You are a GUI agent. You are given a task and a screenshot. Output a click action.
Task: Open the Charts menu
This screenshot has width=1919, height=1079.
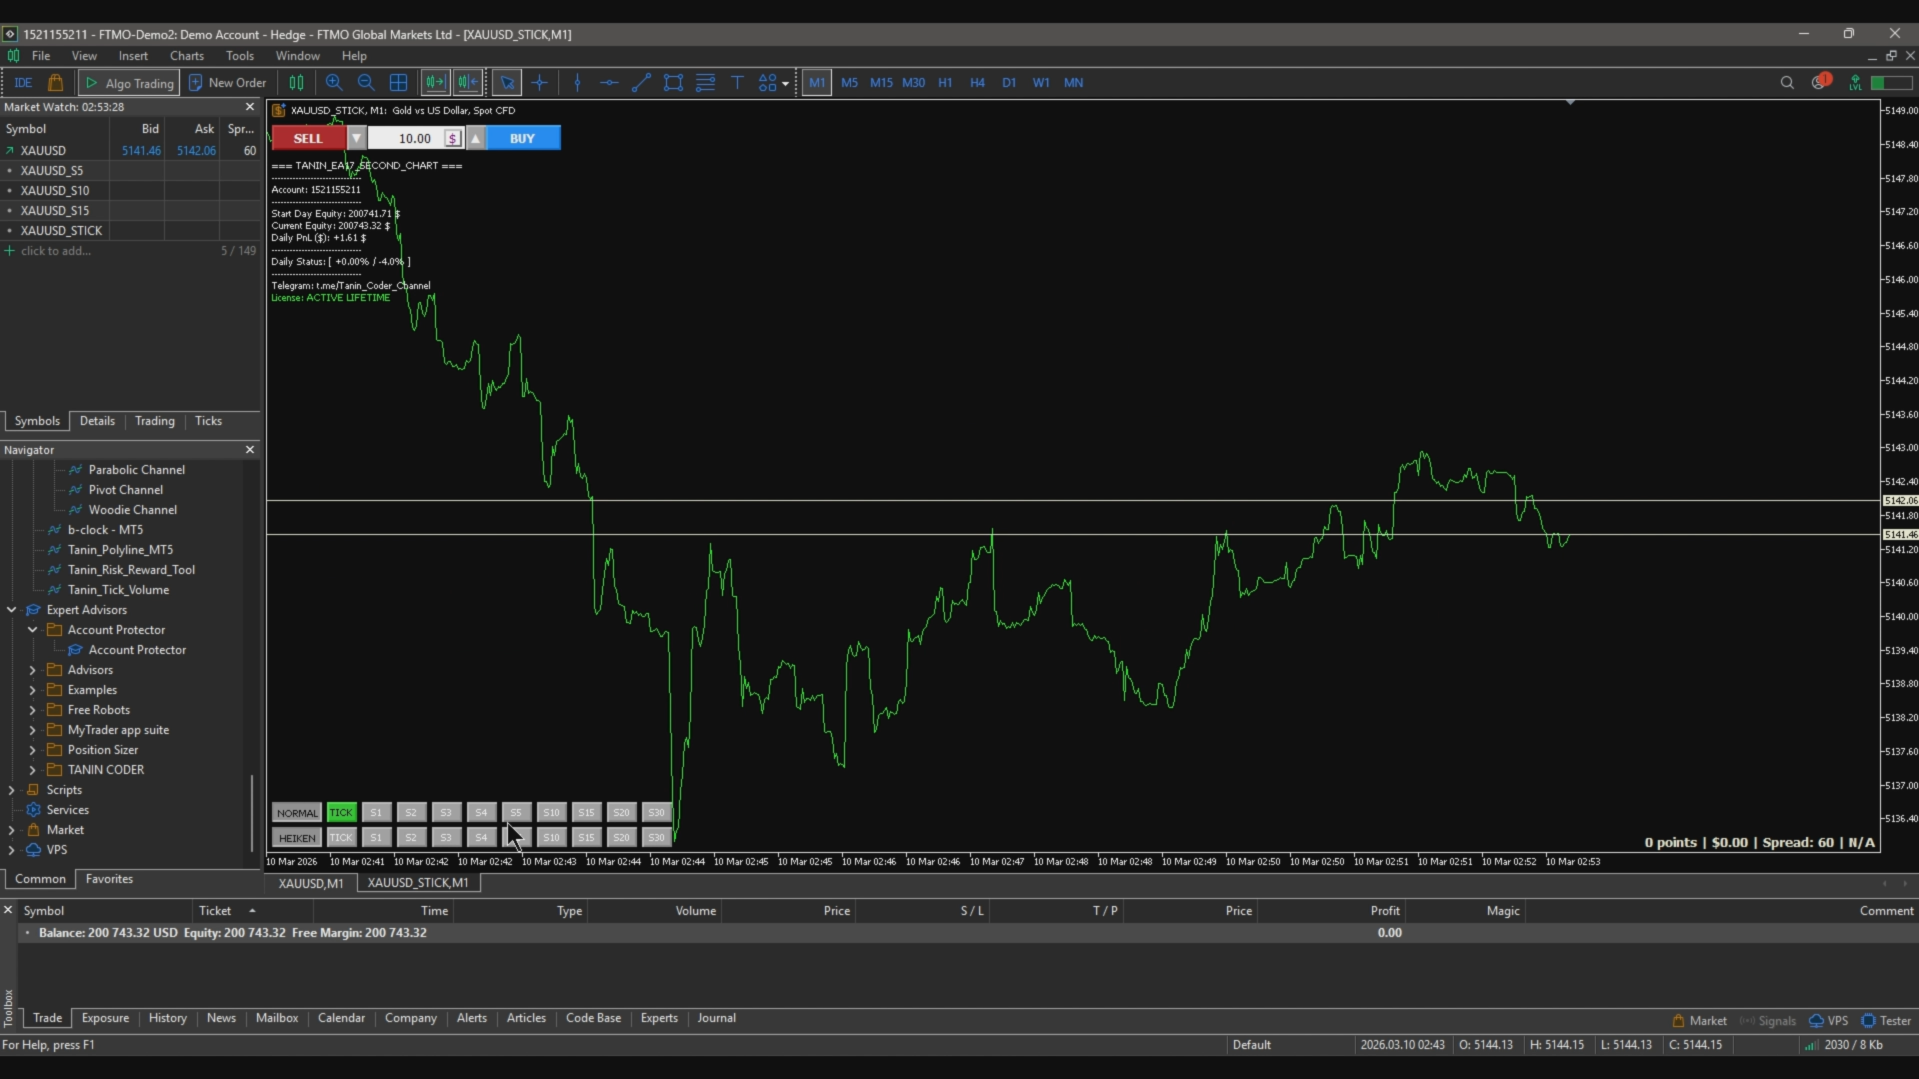(x=186, y=56)
